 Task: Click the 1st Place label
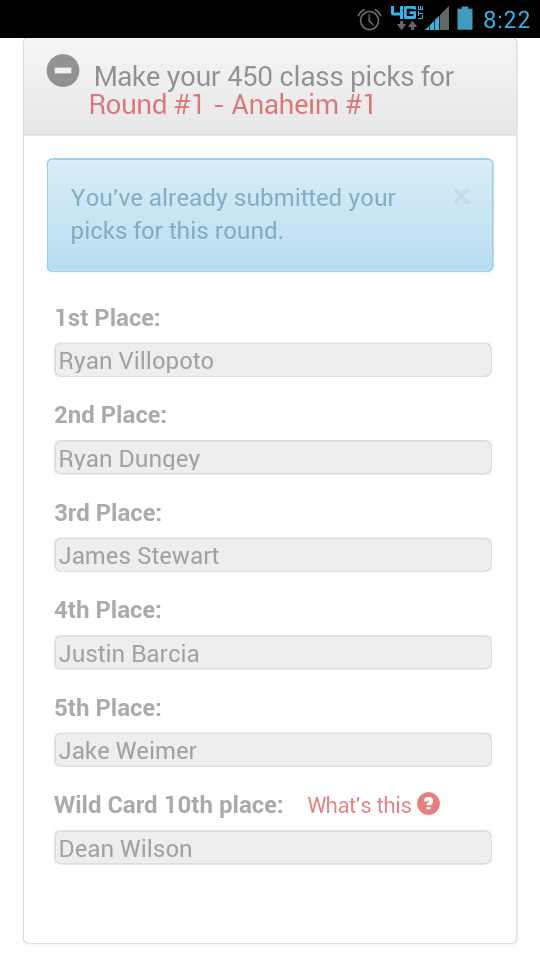coord(107,318)
